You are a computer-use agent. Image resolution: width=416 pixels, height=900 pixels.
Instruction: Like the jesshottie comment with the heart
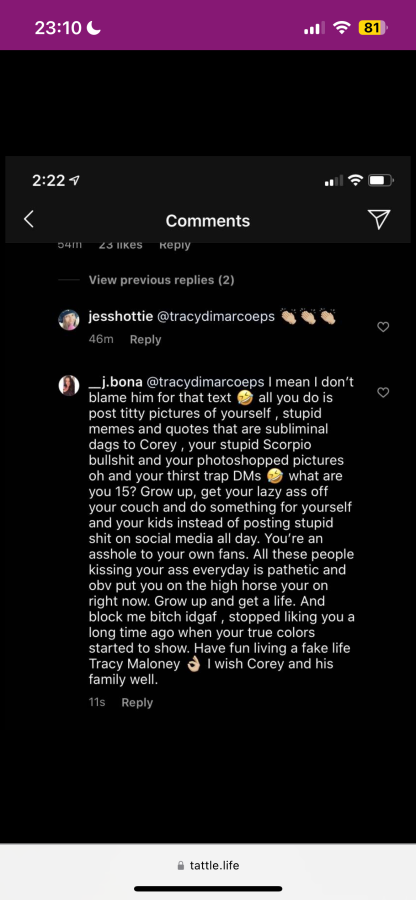click(383, 327)
